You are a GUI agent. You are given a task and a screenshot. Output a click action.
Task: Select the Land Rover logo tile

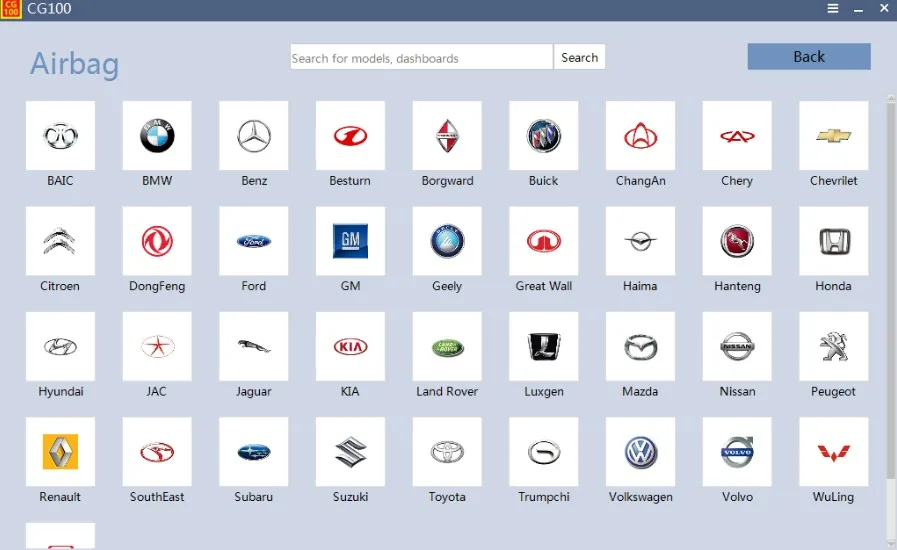click(447, 346)
